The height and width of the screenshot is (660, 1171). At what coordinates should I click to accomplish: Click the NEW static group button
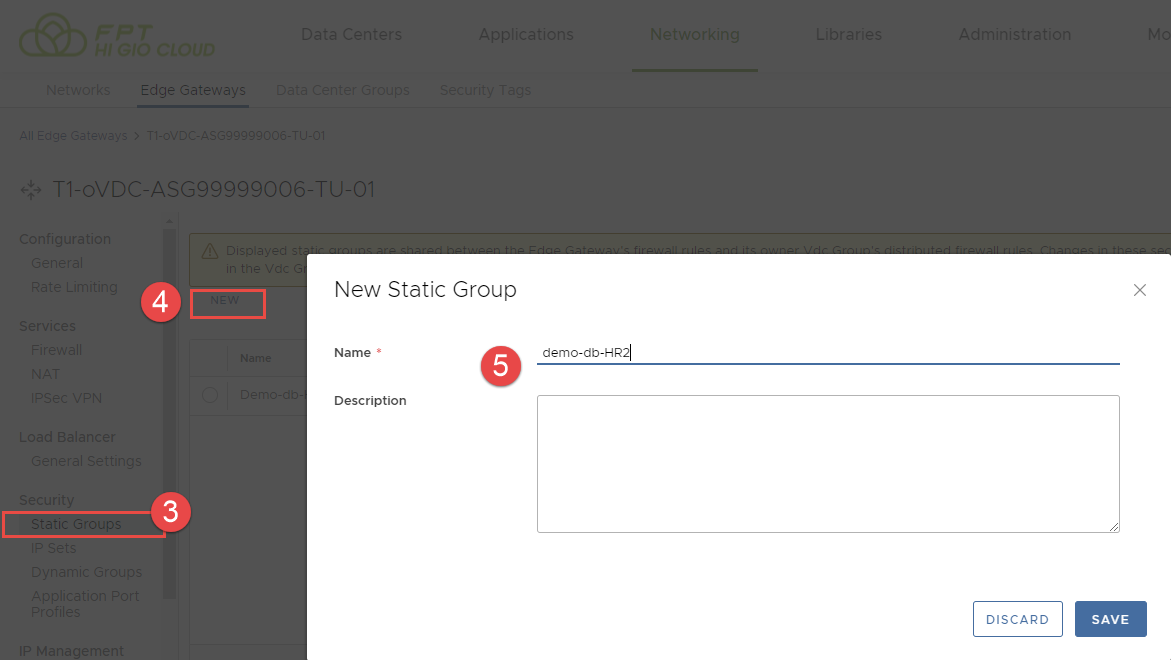(226, 301)
